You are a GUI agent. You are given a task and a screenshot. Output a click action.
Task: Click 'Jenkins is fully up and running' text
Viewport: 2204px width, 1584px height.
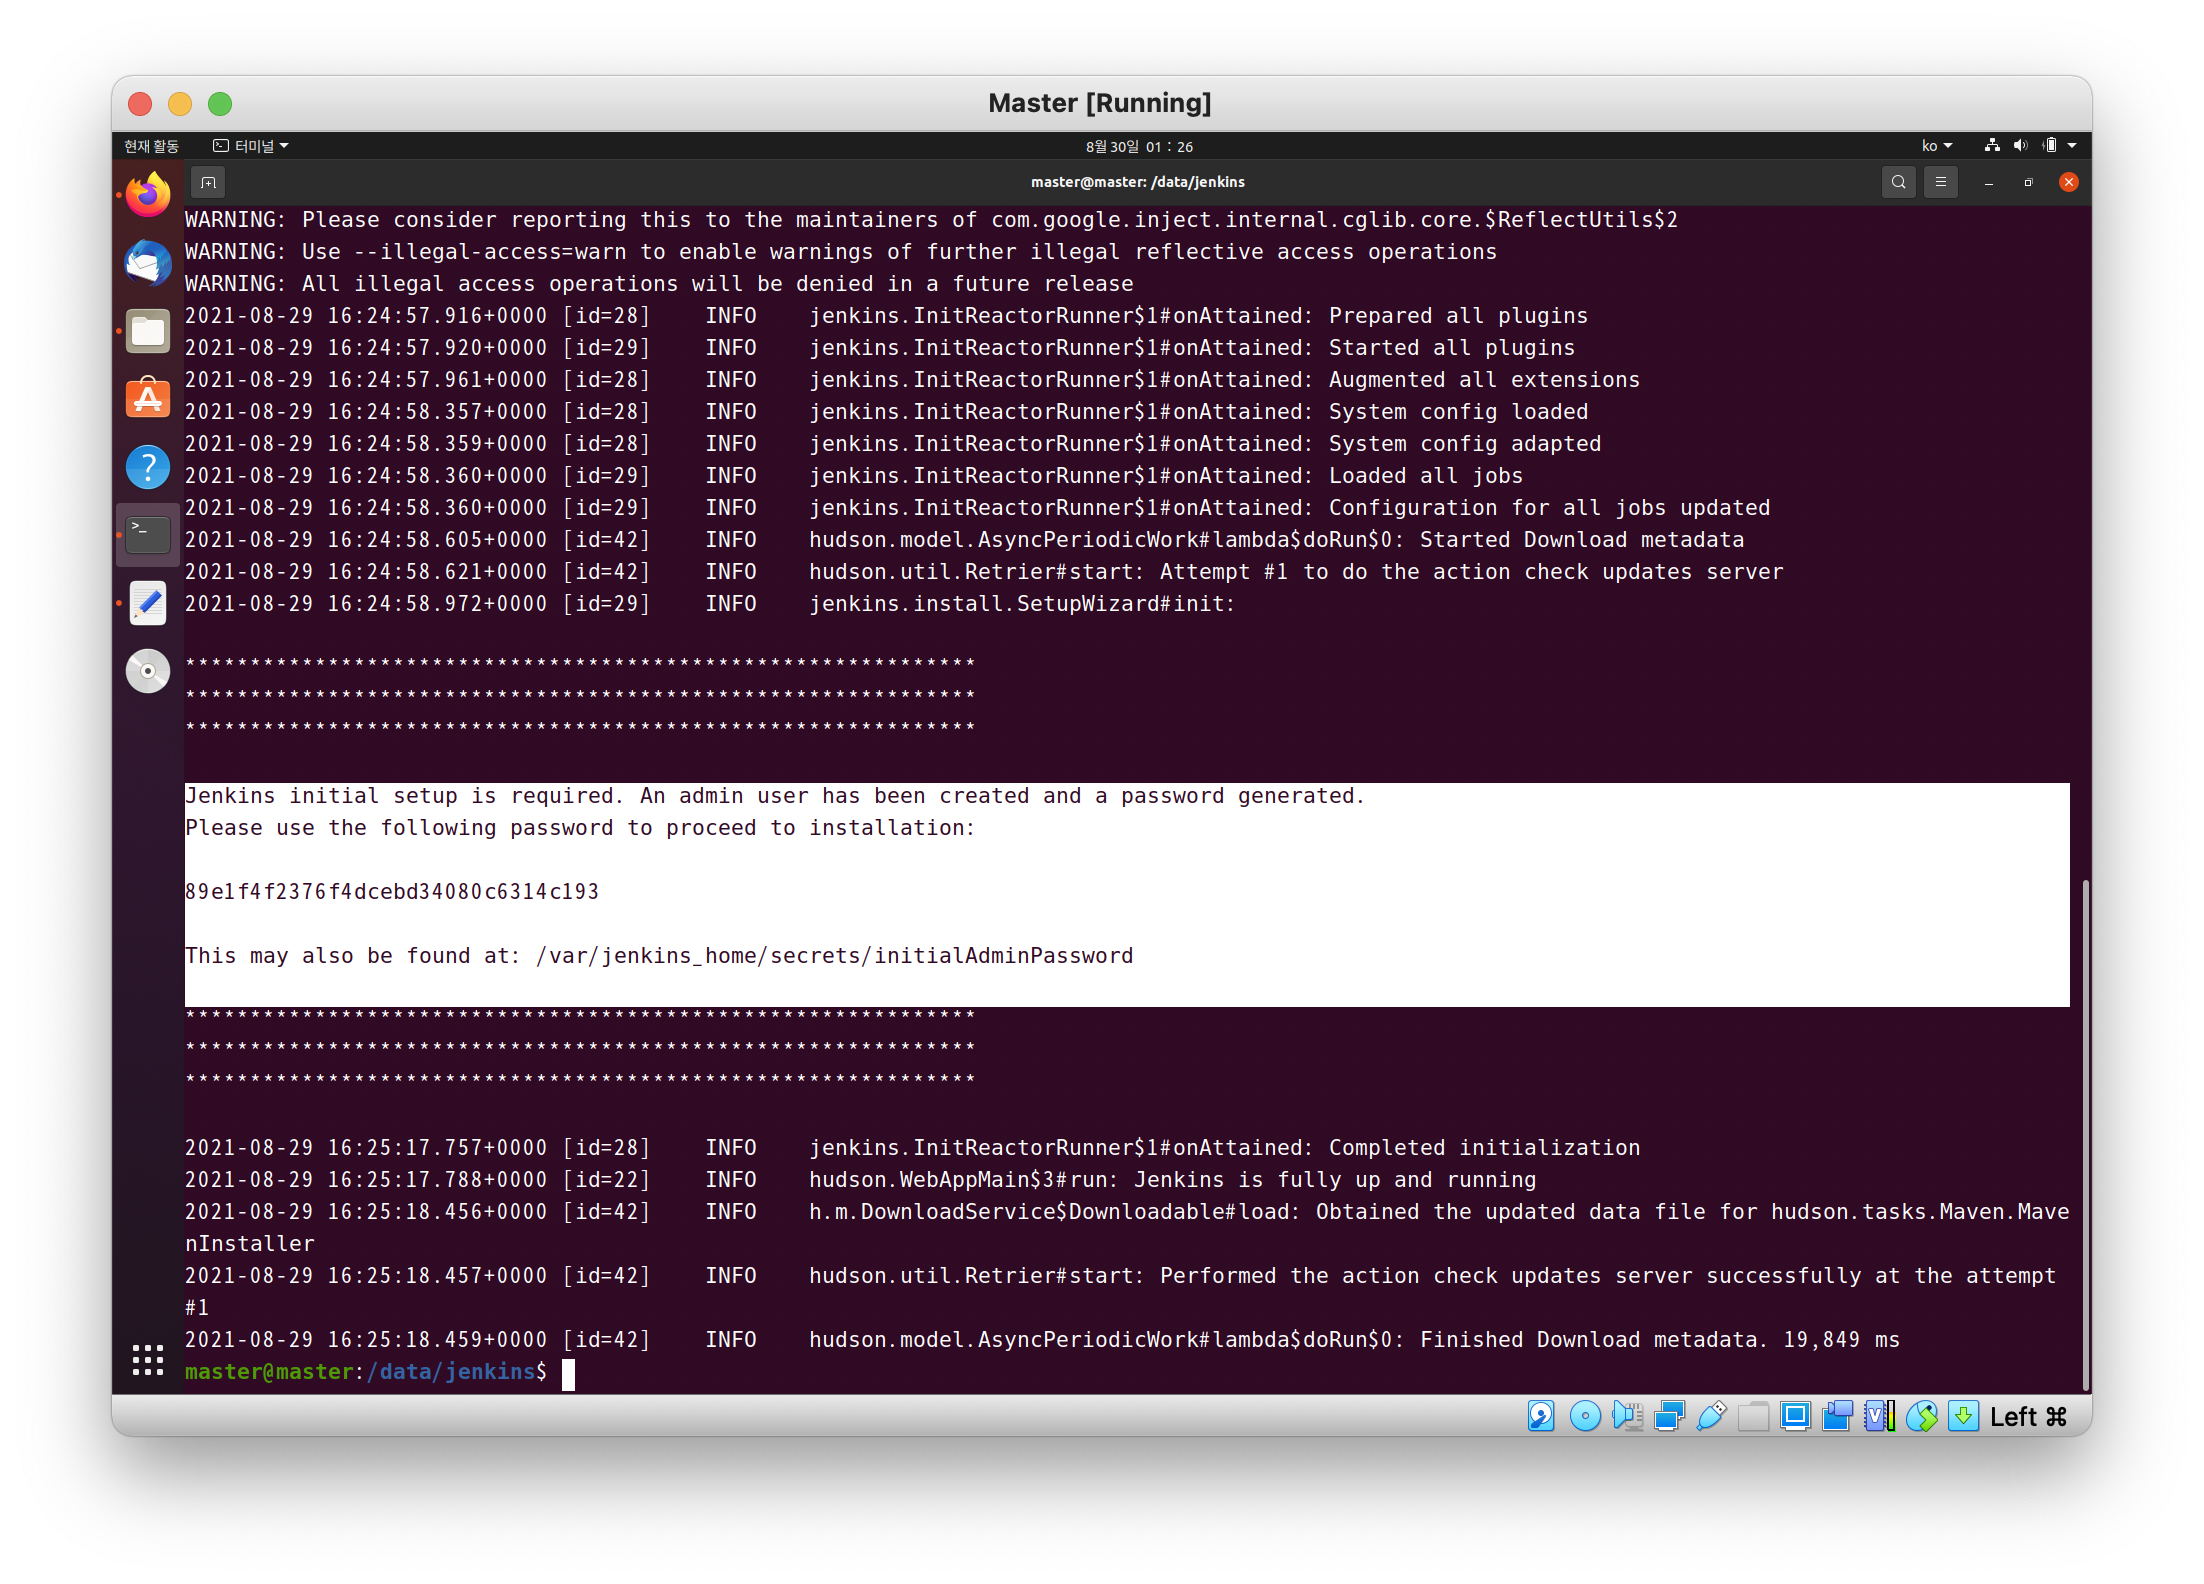point(1334,1179)
